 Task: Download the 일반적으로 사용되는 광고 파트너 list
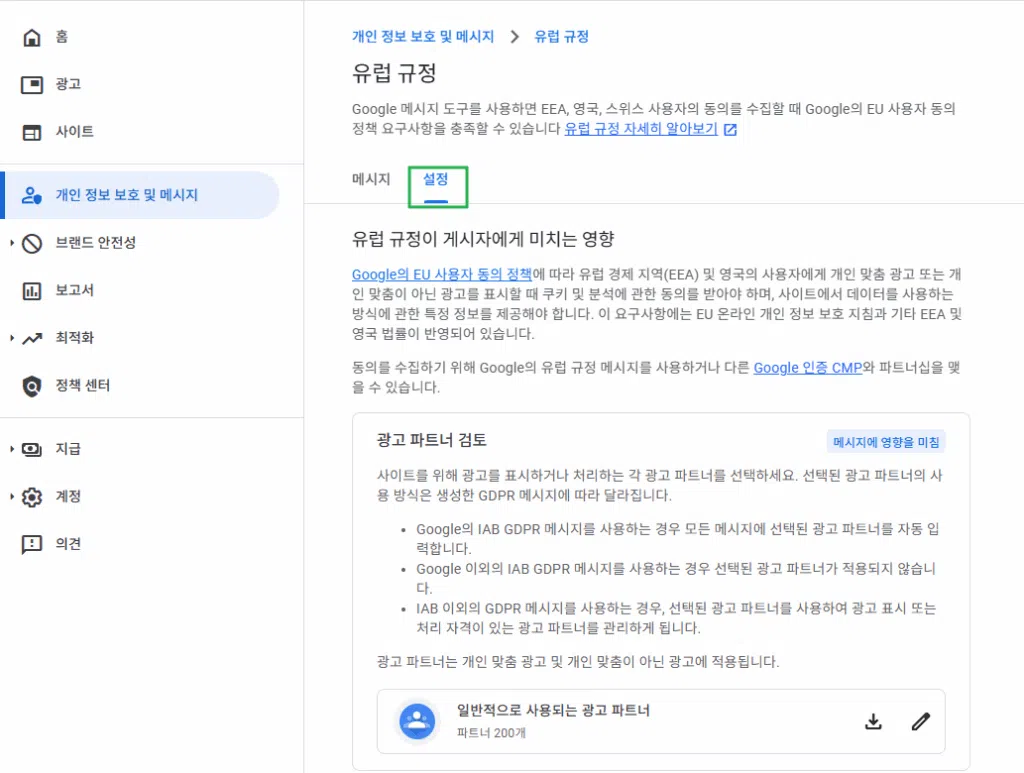873,720
